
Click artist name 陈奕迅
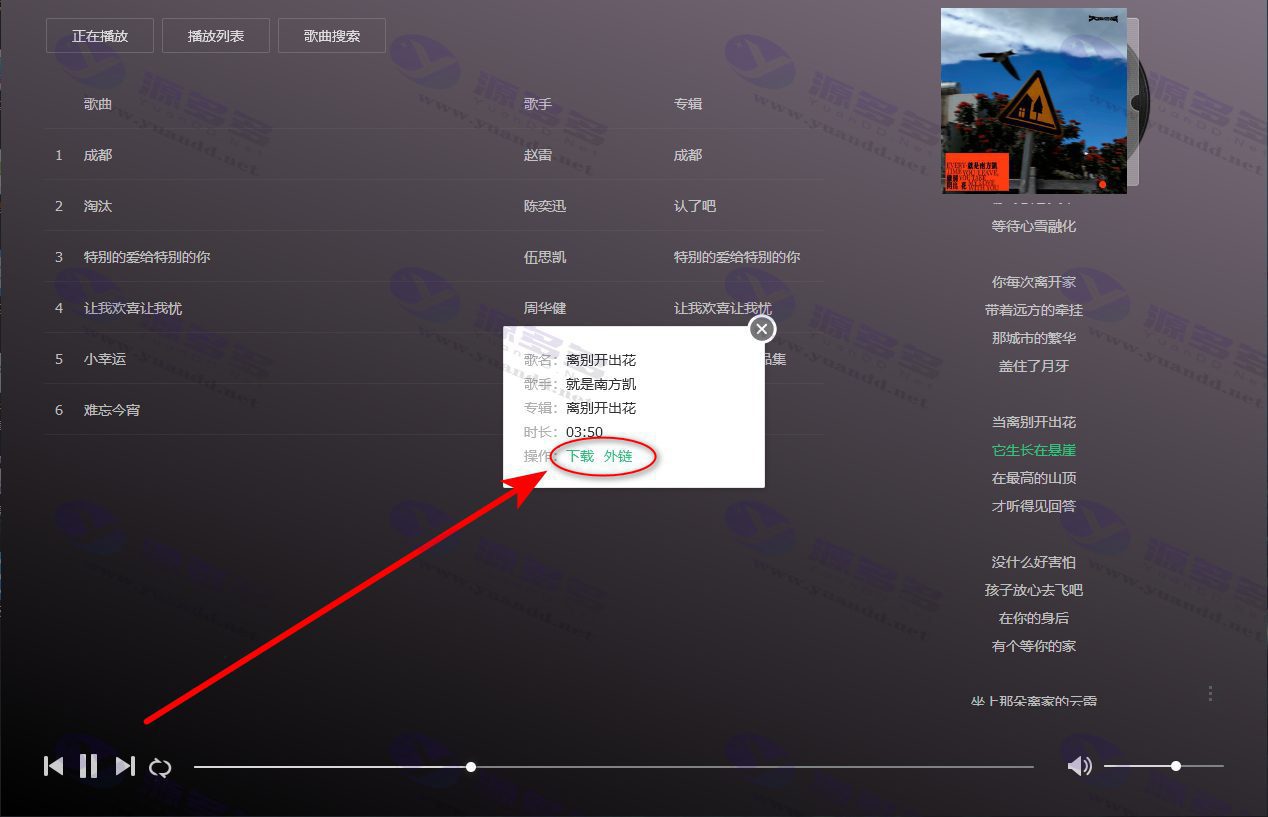coord(545,206)
